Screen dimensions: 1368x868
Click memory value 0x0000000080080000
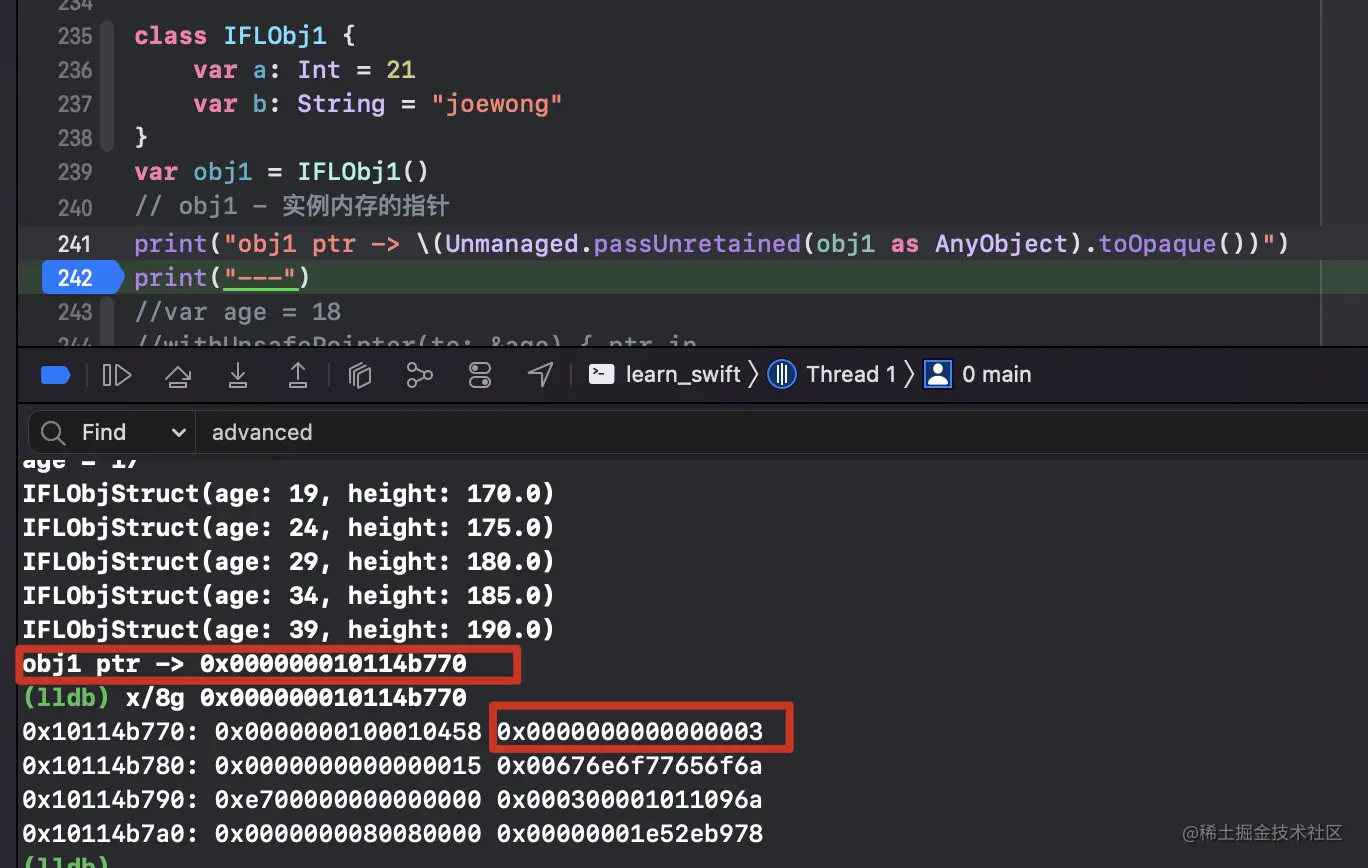[348, 834]
